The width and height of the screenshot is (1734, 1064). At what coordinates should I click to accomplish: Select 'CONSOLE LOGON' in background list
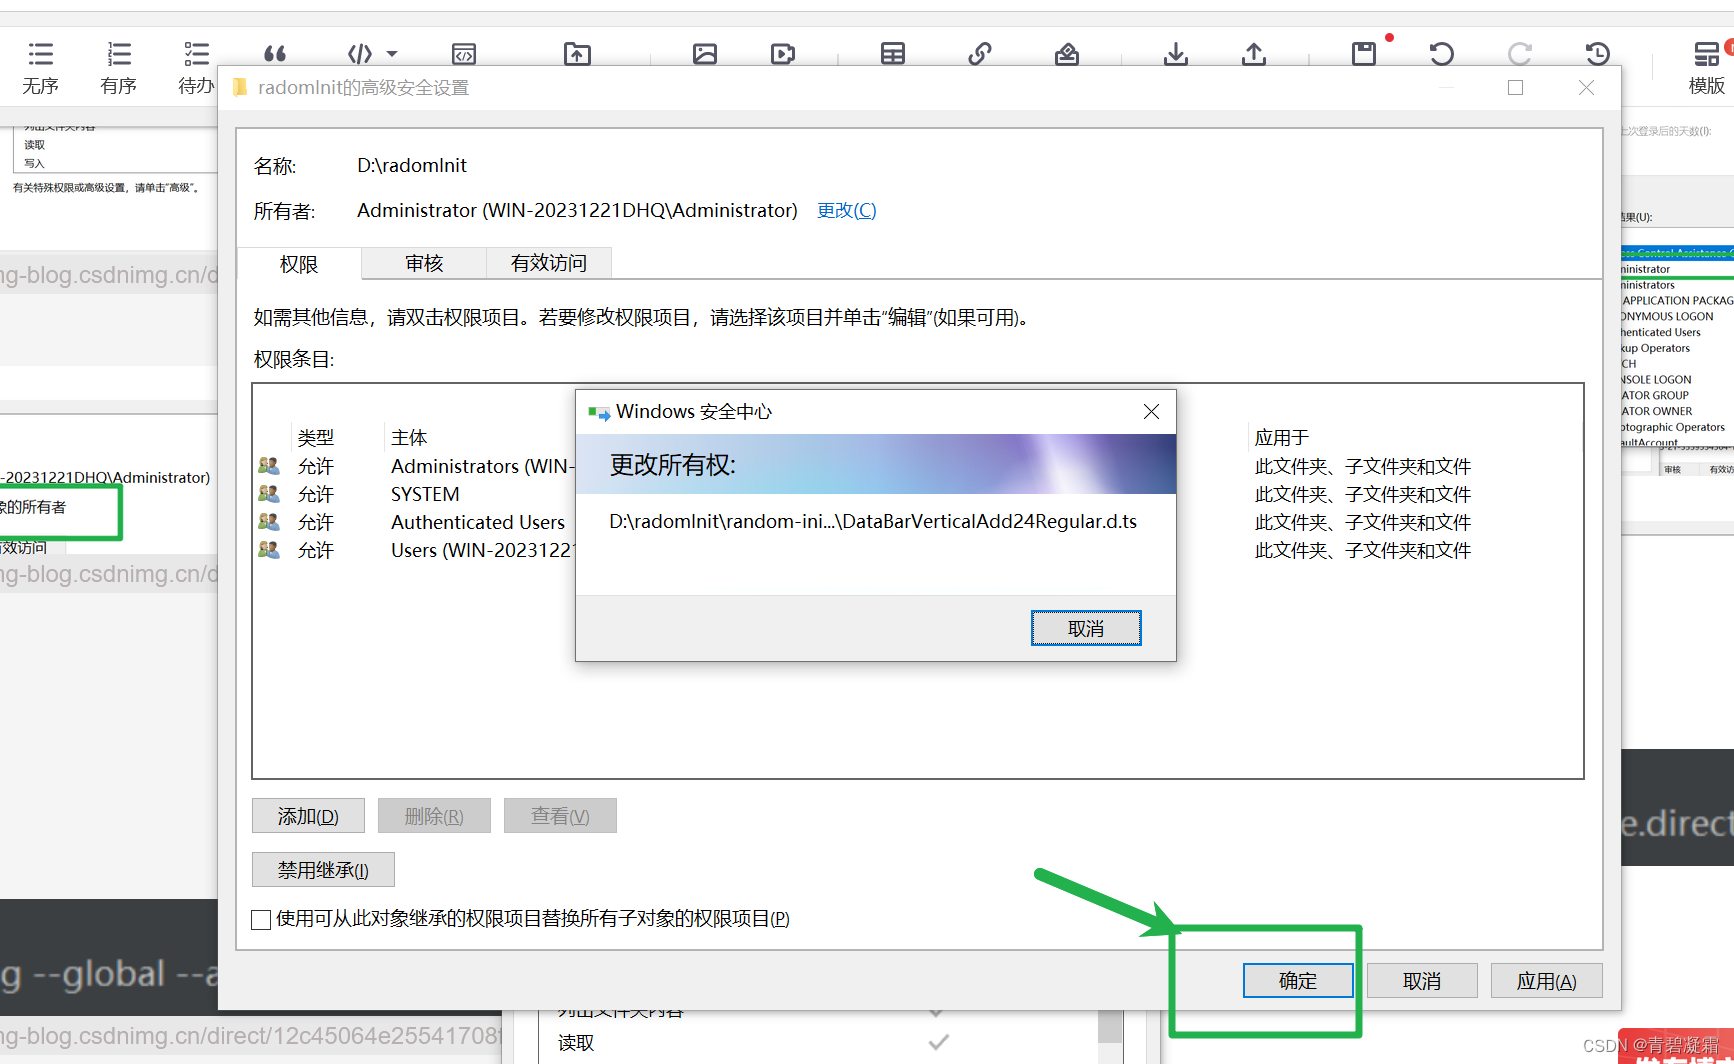pos(1657,380)
